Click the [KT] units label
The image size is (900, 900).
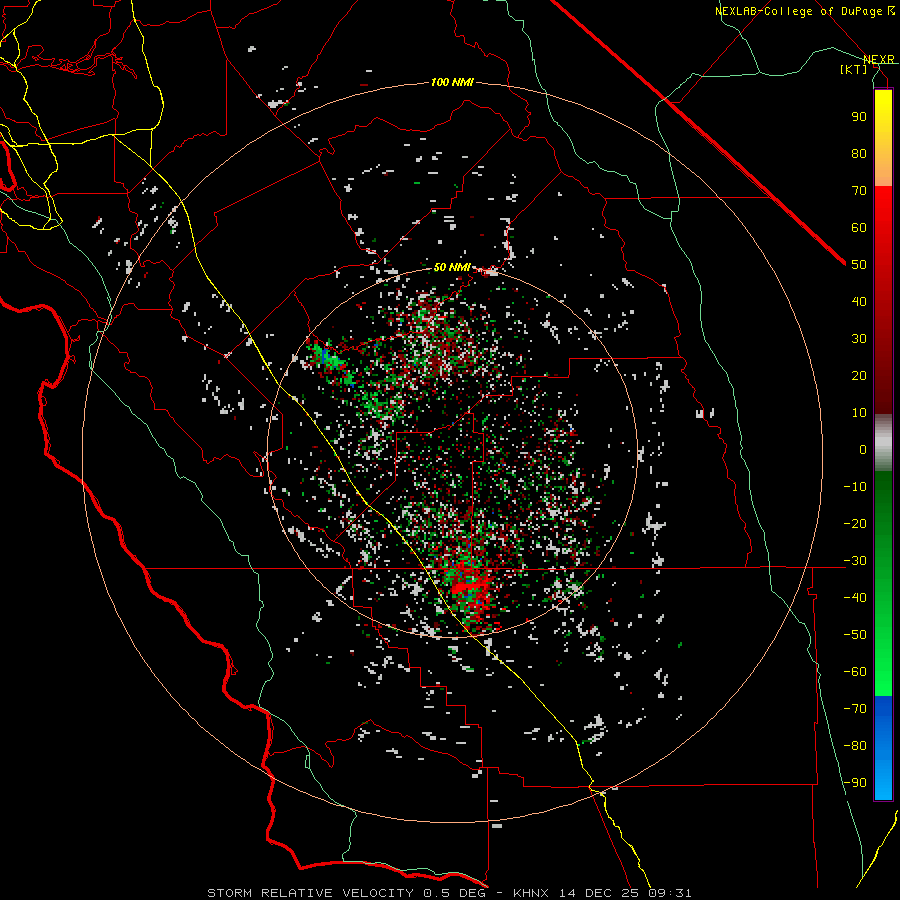[x=854, y=69]
